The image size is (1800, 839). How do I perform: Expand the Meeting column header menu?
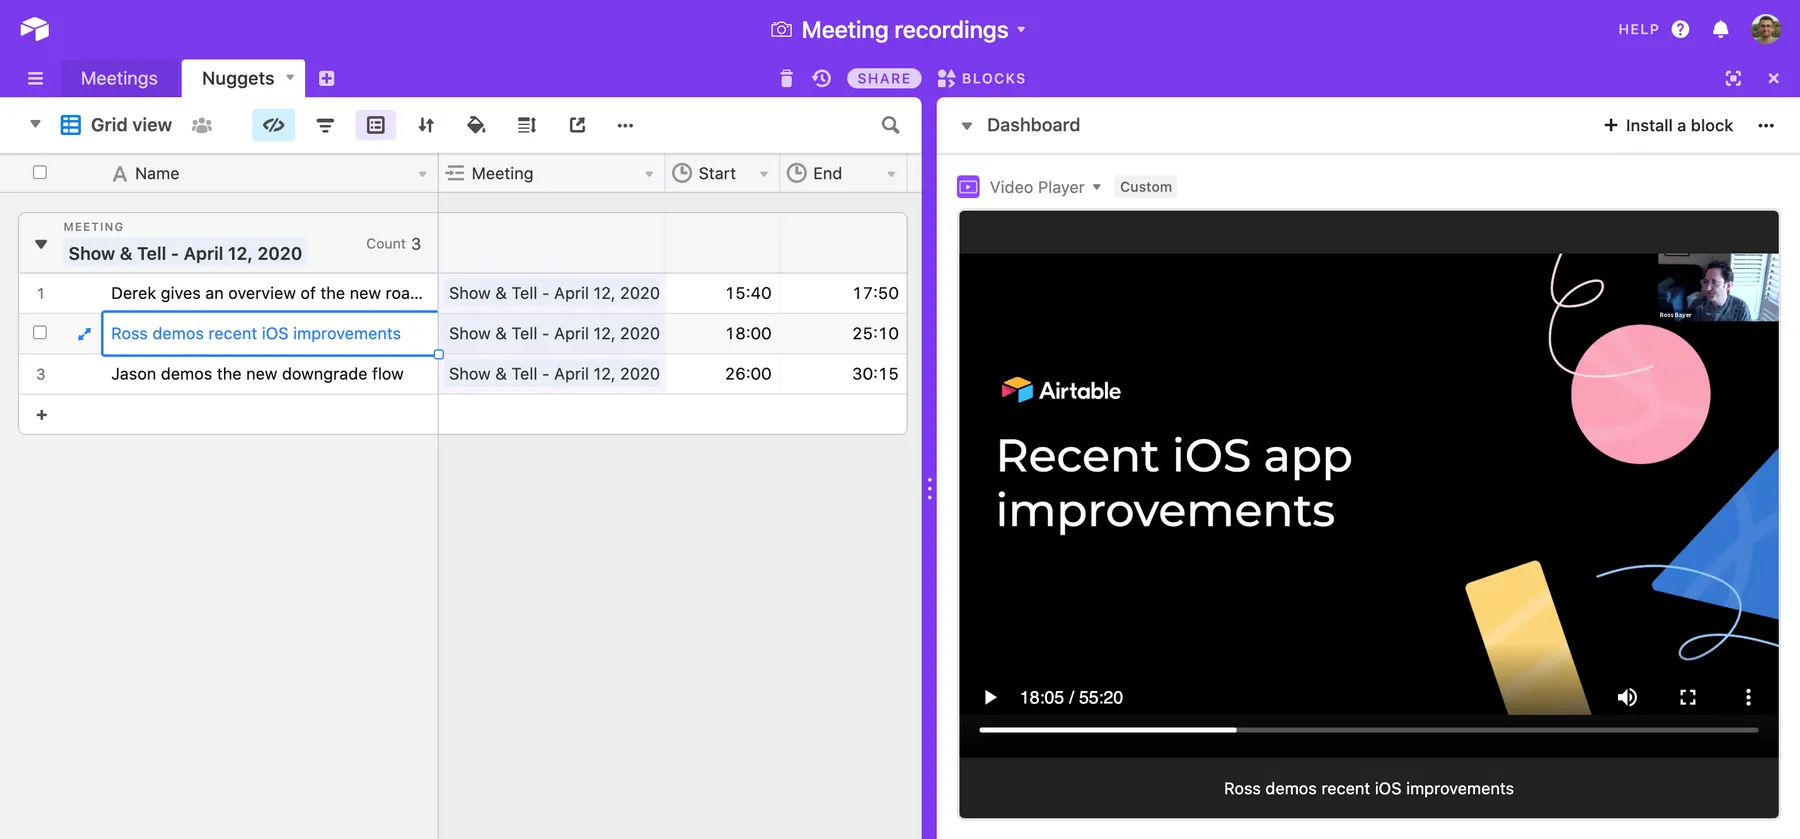point(649,174)
